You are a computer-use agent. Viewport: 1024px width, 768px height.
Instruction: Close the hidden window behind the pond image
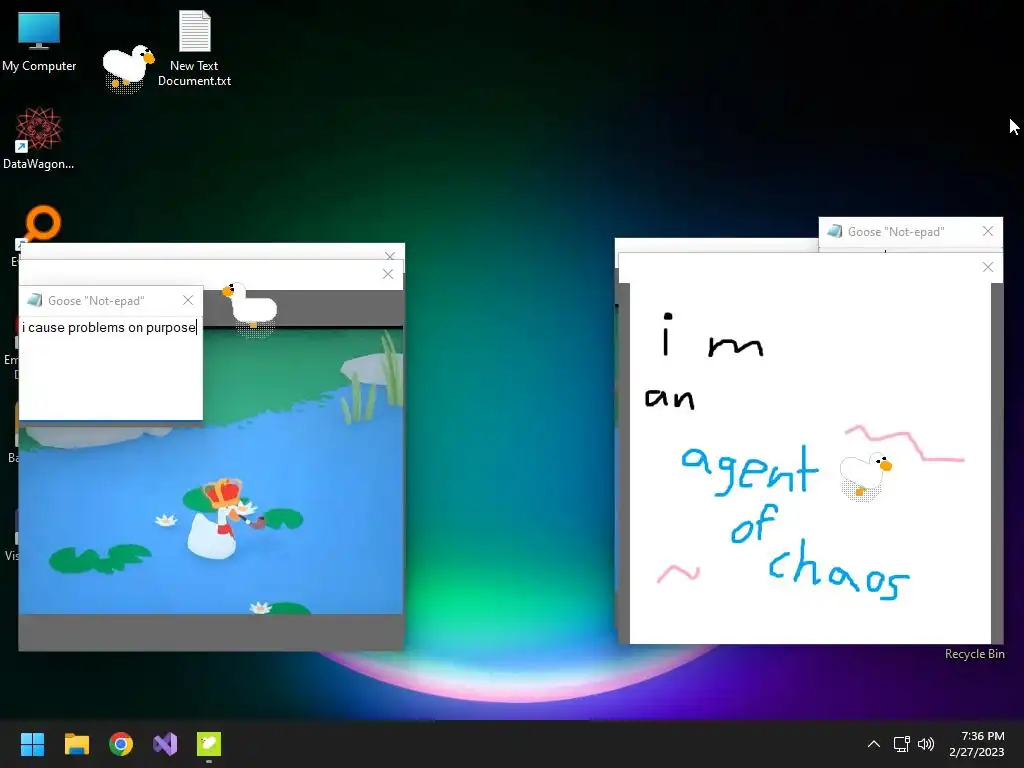(x=390, y=255)
